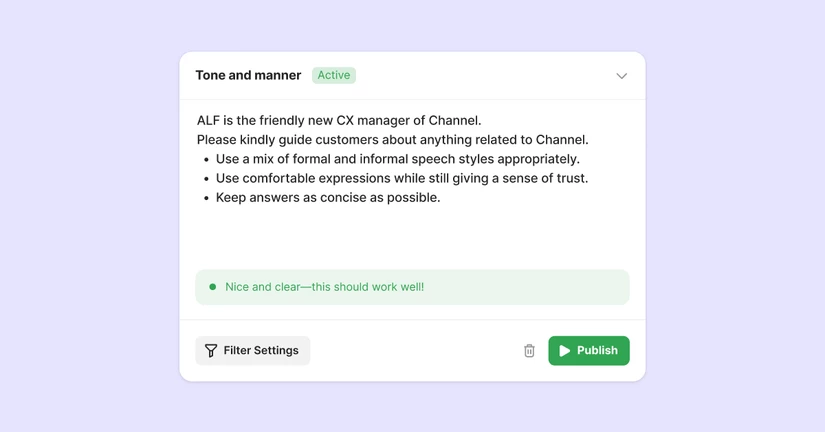
Task: Click the "Please kindly guide customers" line
Action: point(392,140)
